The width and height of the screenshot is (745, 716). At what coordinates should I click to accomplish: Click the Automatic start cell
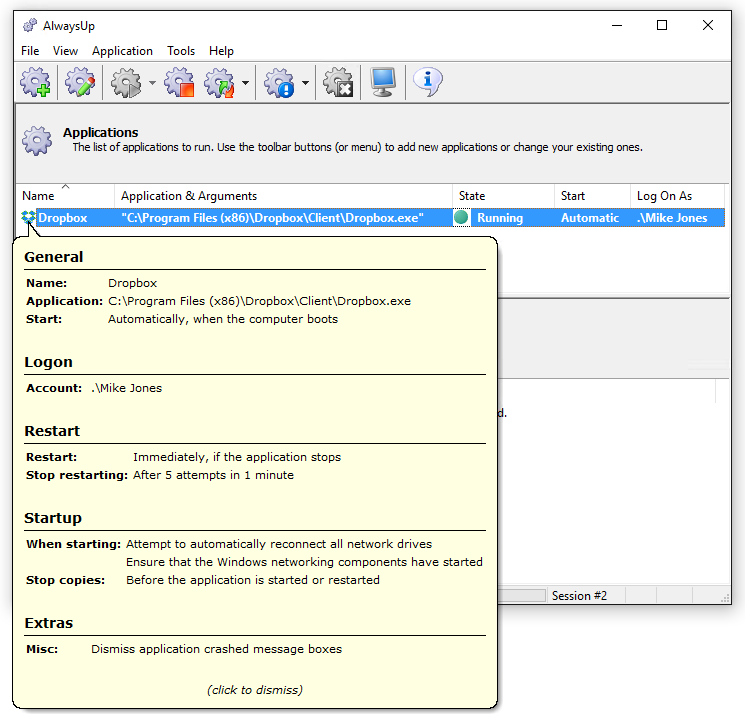click(x=590, y=218)
